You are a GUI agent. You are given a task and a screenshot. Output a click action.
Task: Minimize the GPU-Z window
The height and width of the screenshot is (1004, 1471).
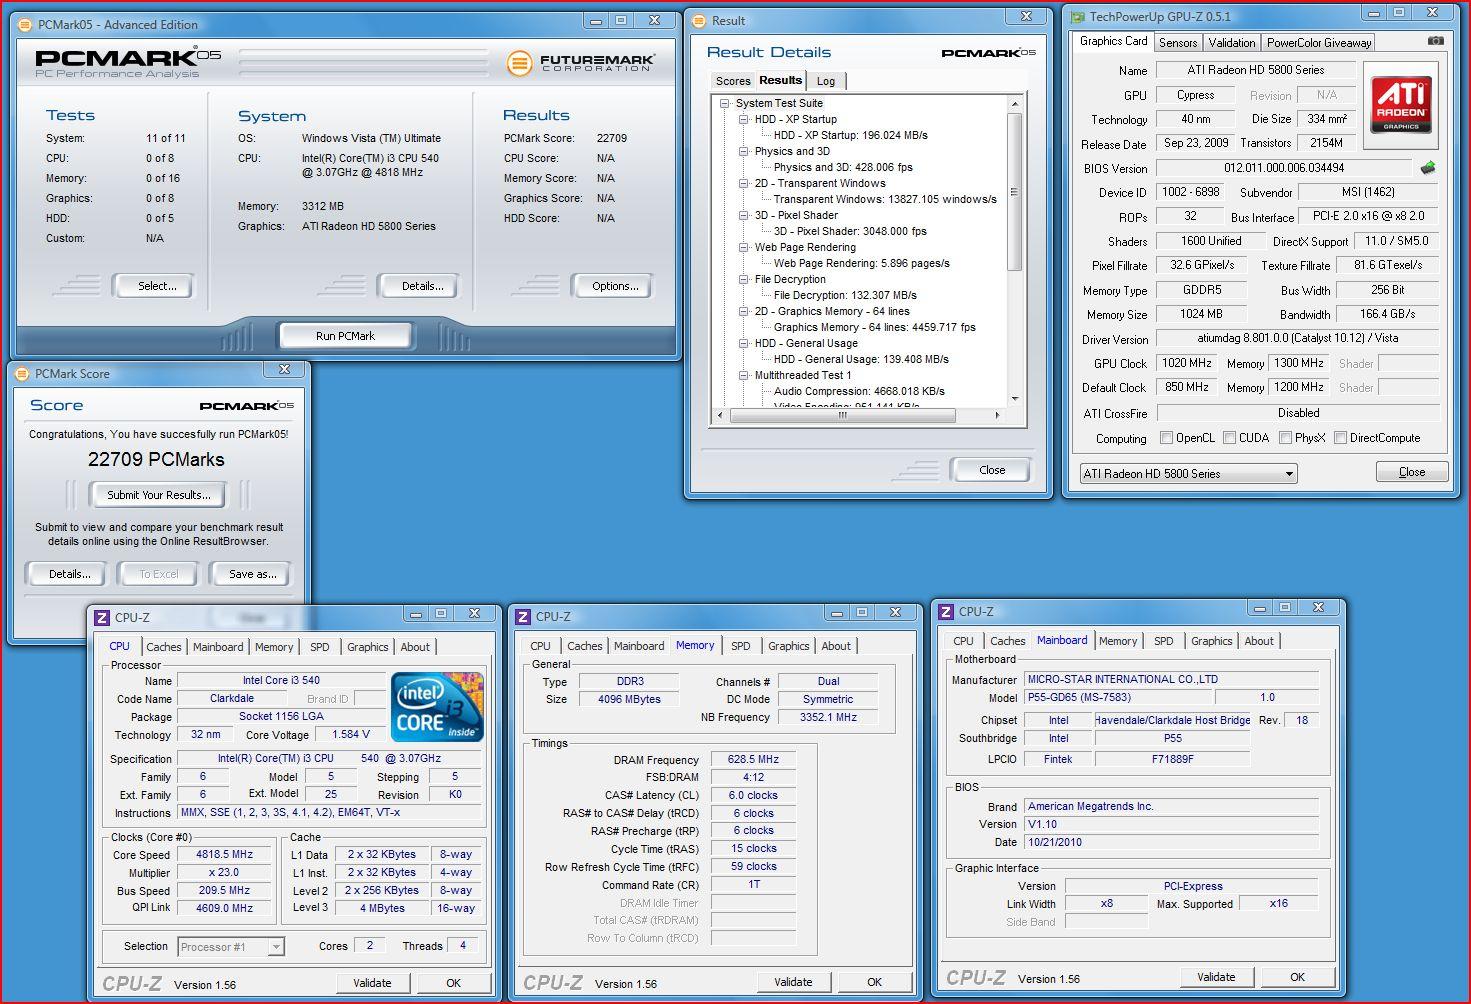tap(1372, 13)
